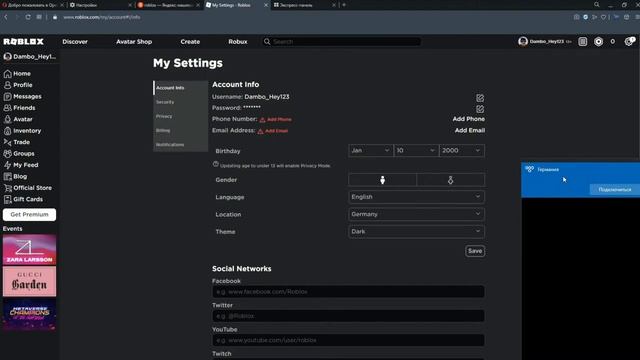Select the Notifications settings tab
Screen dimensions: 640x360
click(180, 144)
